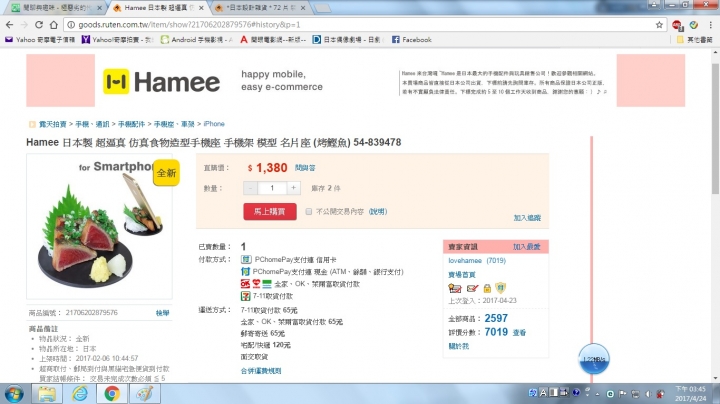720x404 pixels.
Task: Click the Hamee logo banner
Action: point(162,82)
